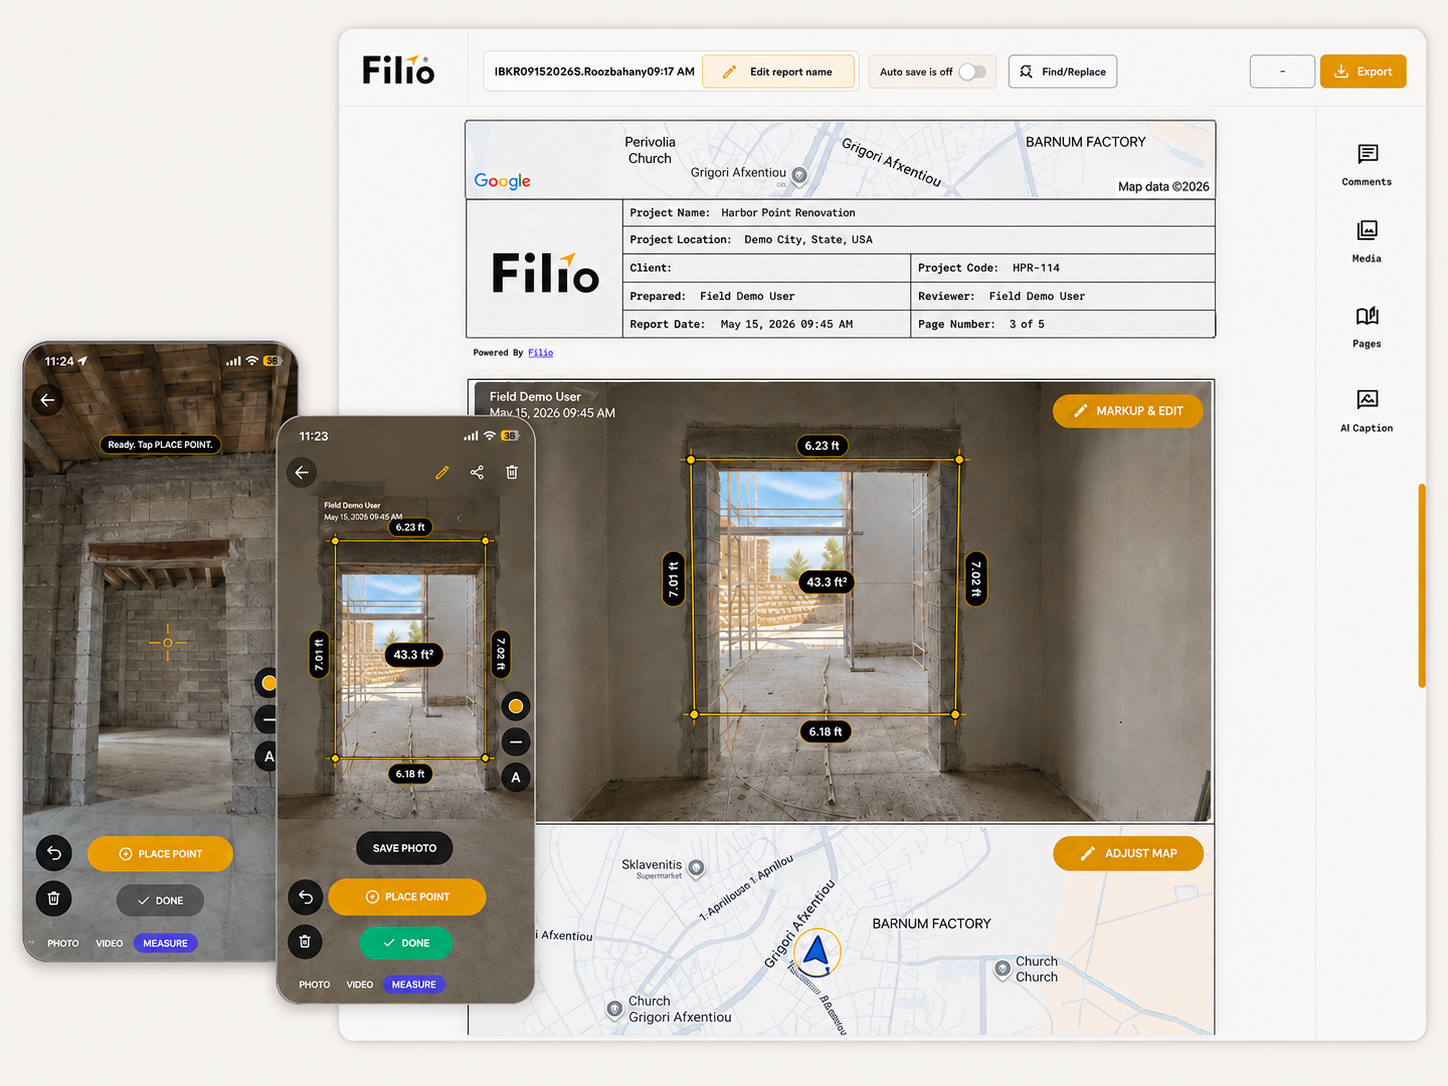Click the dash zoom box beside Export

(1282, 72)
